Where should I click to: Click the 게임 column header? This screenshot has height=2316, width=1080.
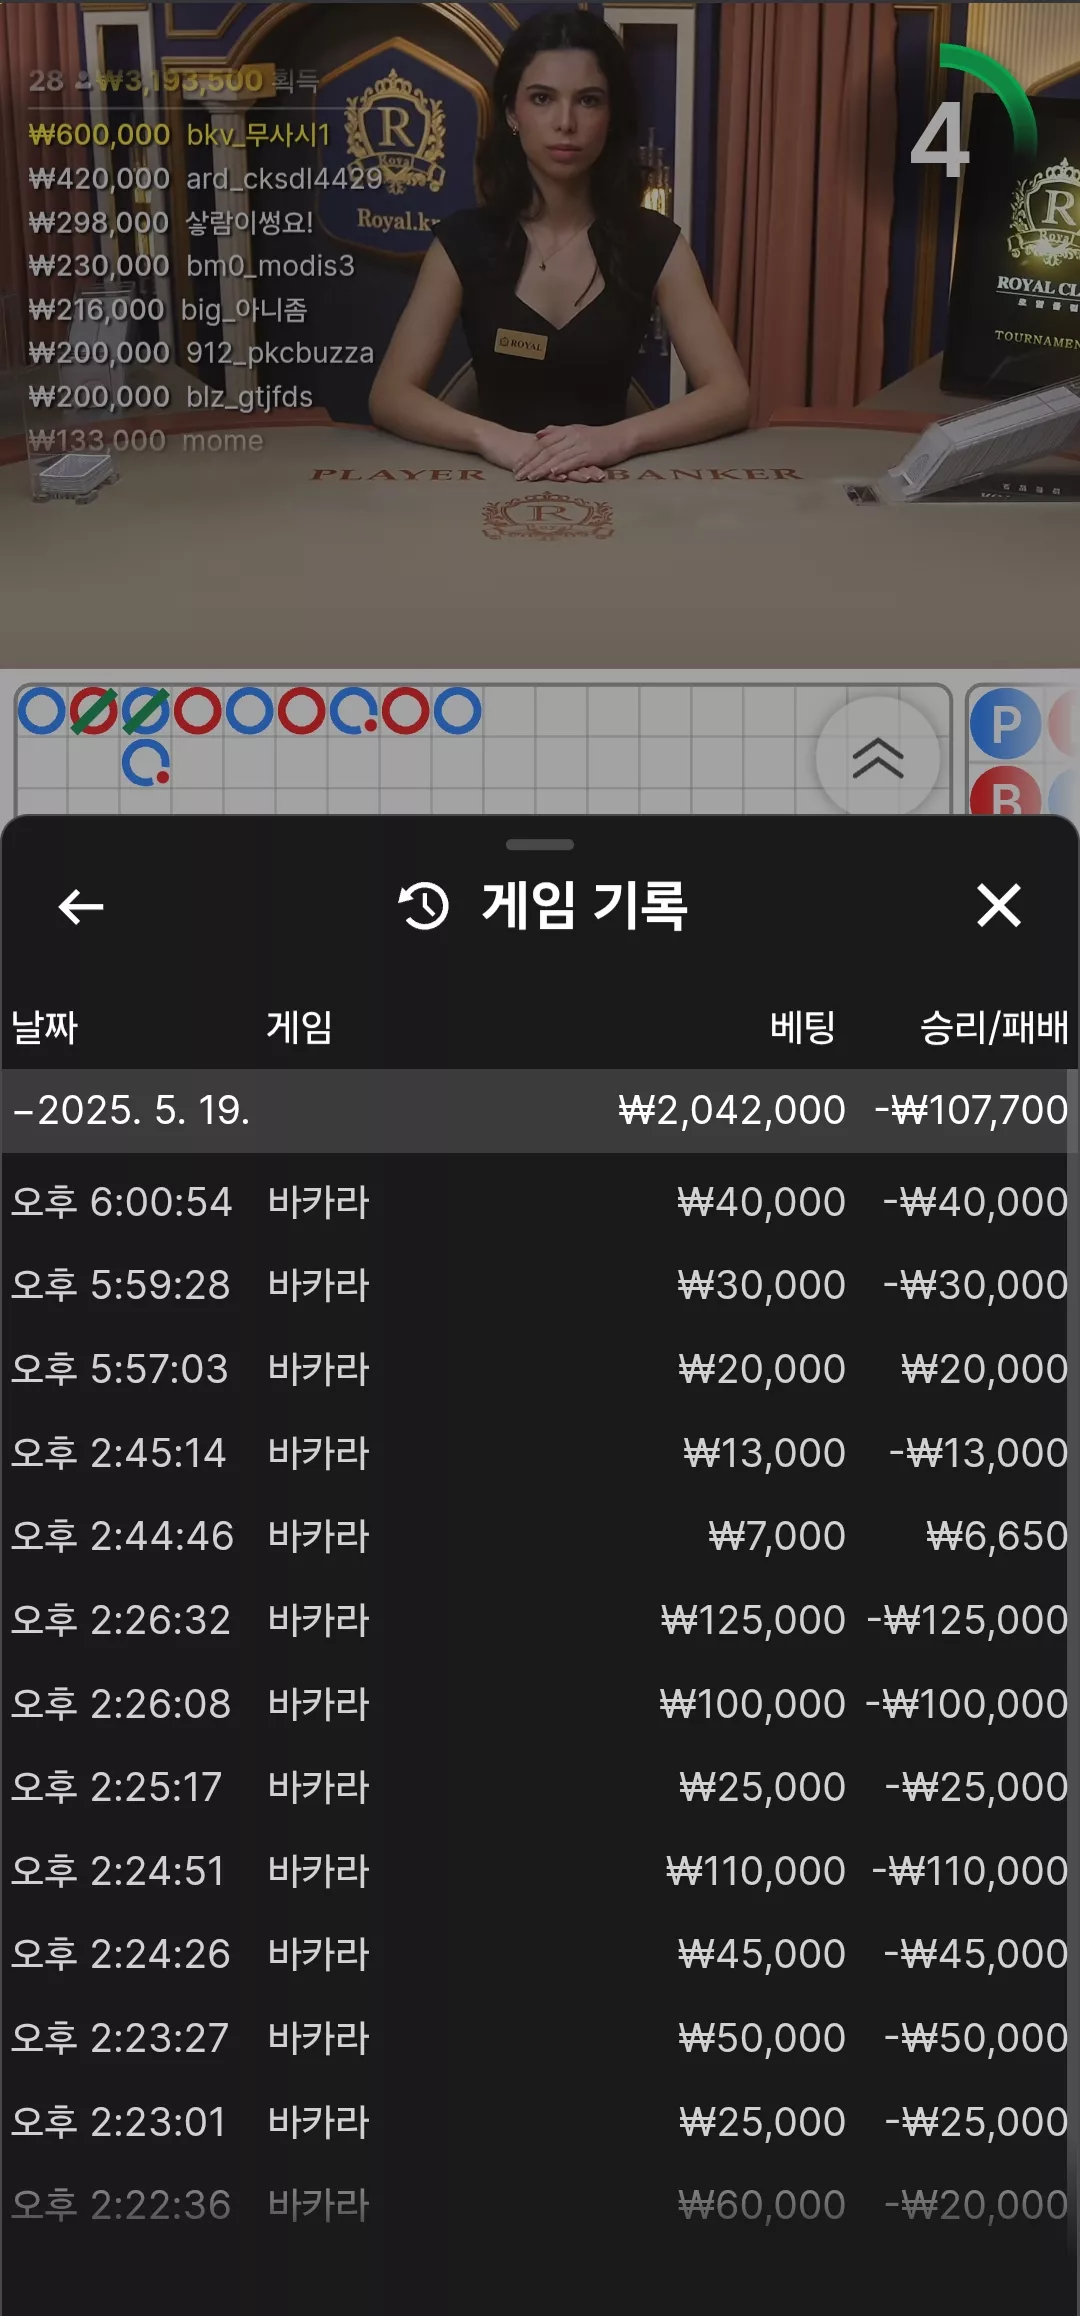coord(299,1027)
